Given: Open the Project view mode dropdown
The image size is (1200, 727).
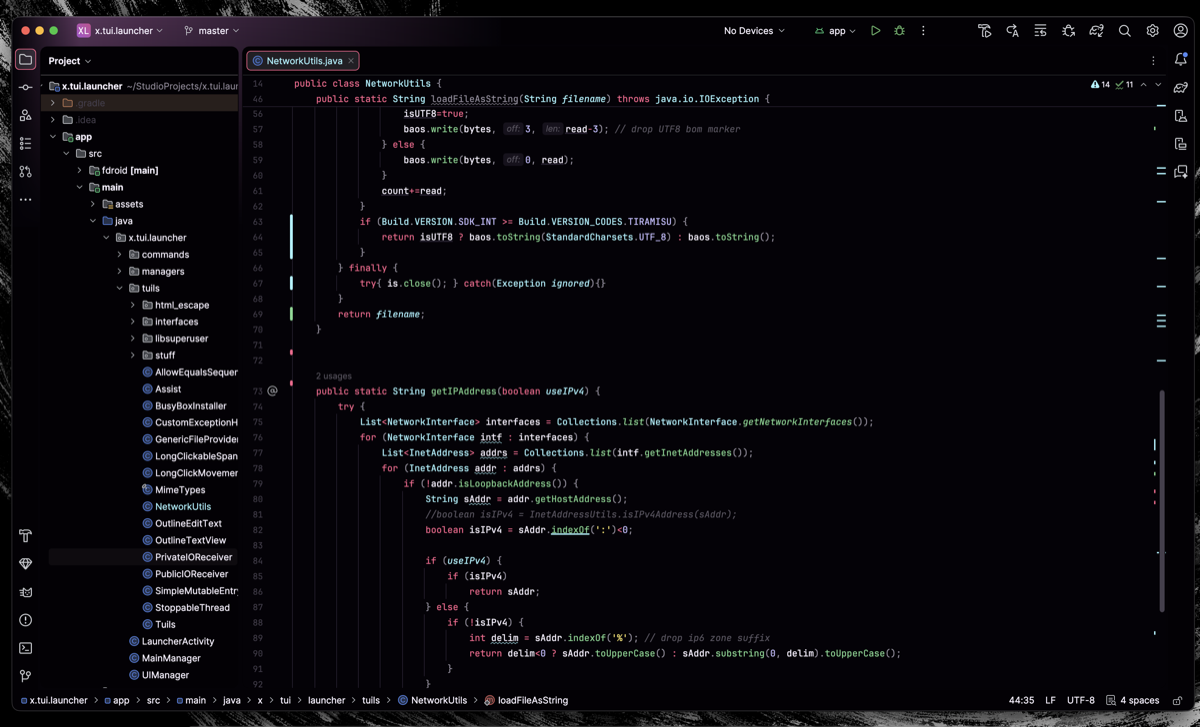Looking at the screenshot, I should coord(70,61).
